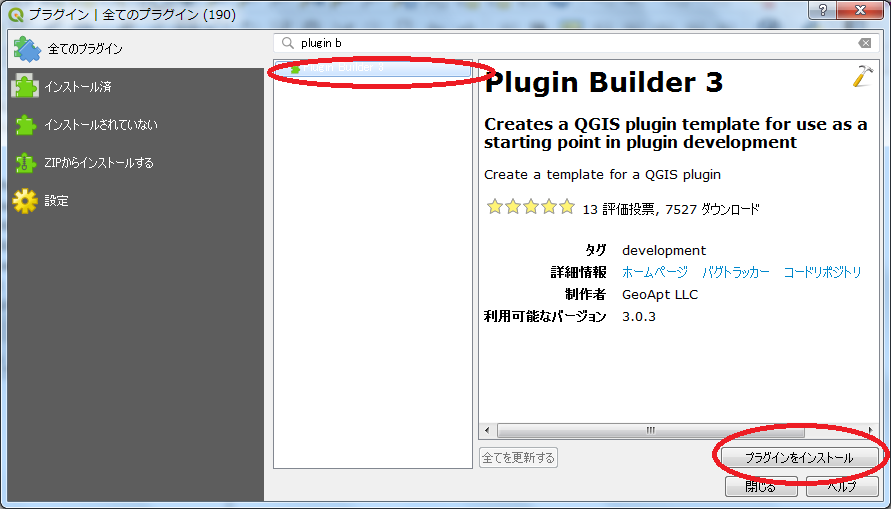Click the installed plugins puzzle icon

tap(25, 87)
